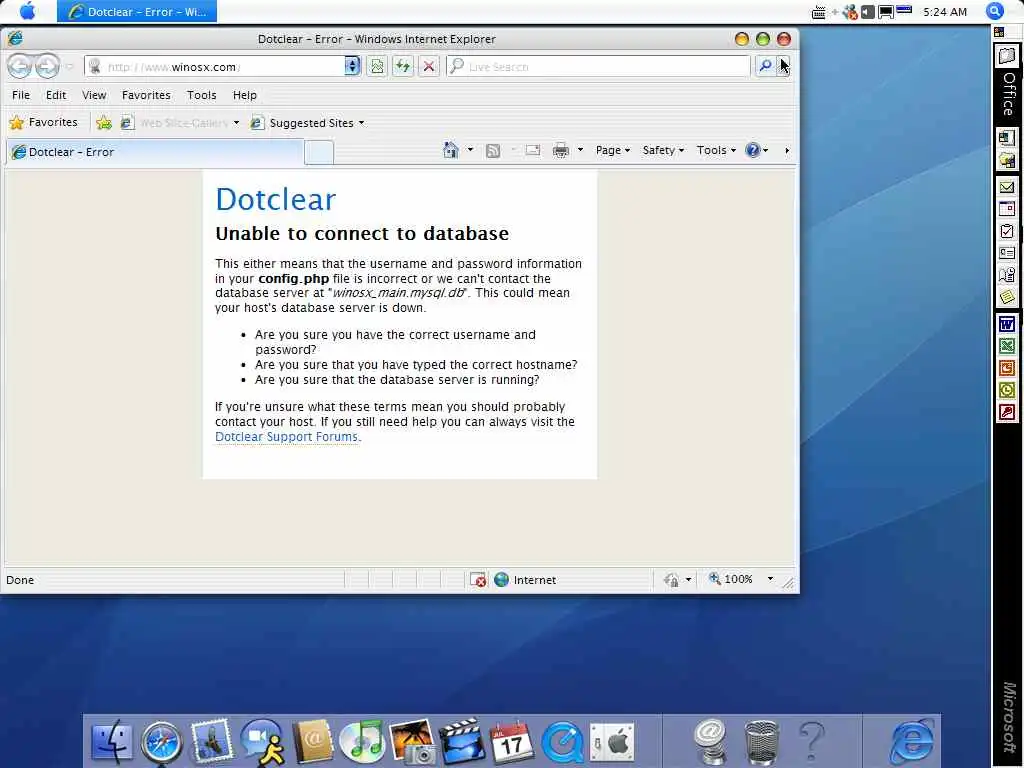Click the Print icon in command bar
The width and height of the screenshot is (1024, 768).
click(x=560, y=151)
